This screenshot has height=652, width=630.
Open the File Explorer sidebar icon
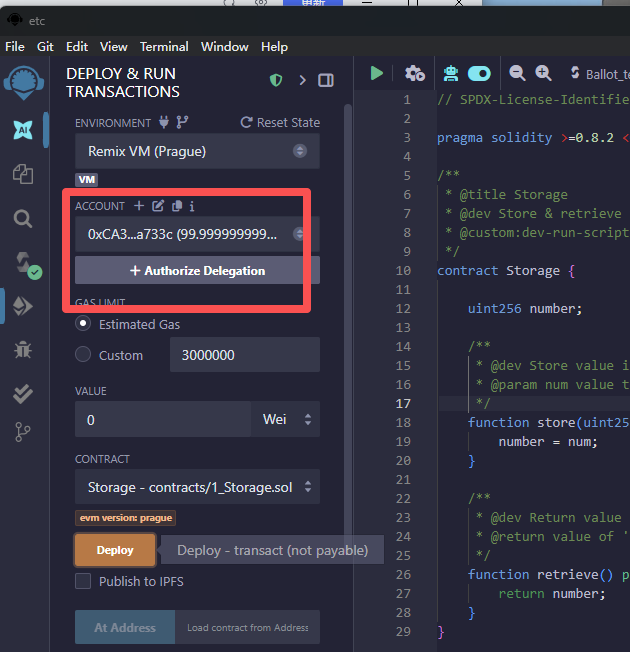[23, 174]
